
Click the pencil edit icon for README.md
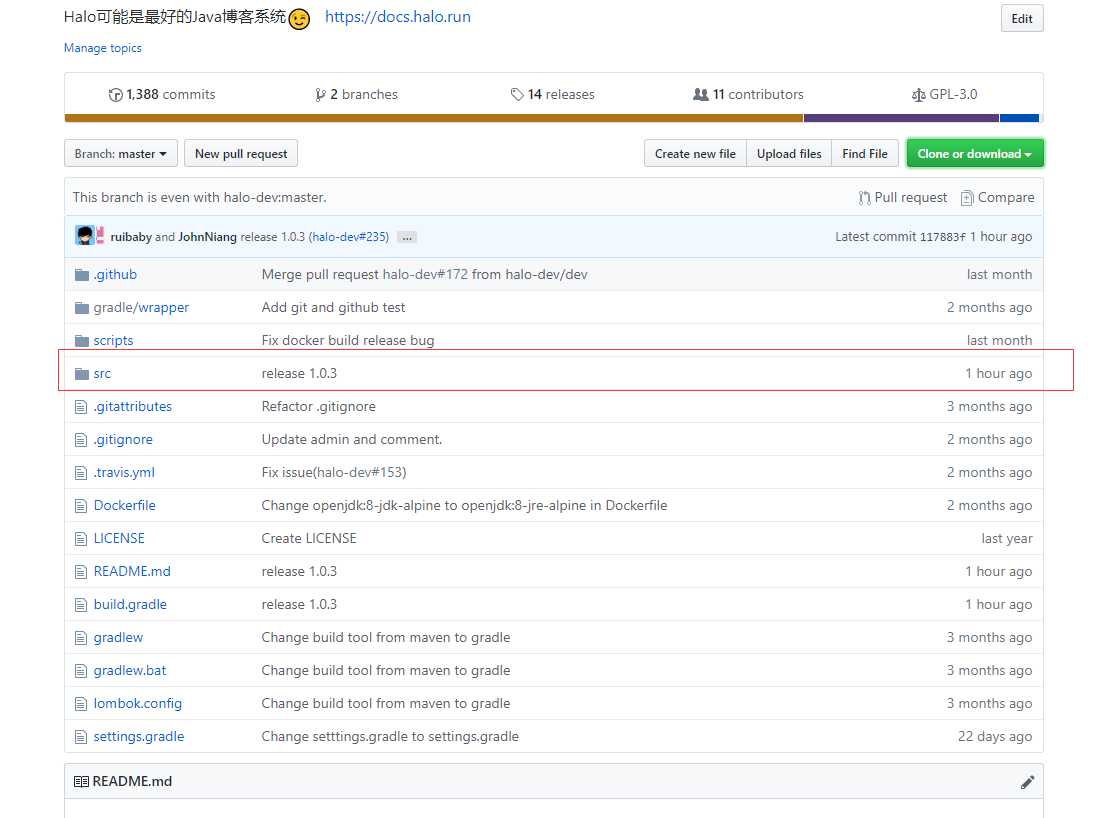click(1027, 782)
